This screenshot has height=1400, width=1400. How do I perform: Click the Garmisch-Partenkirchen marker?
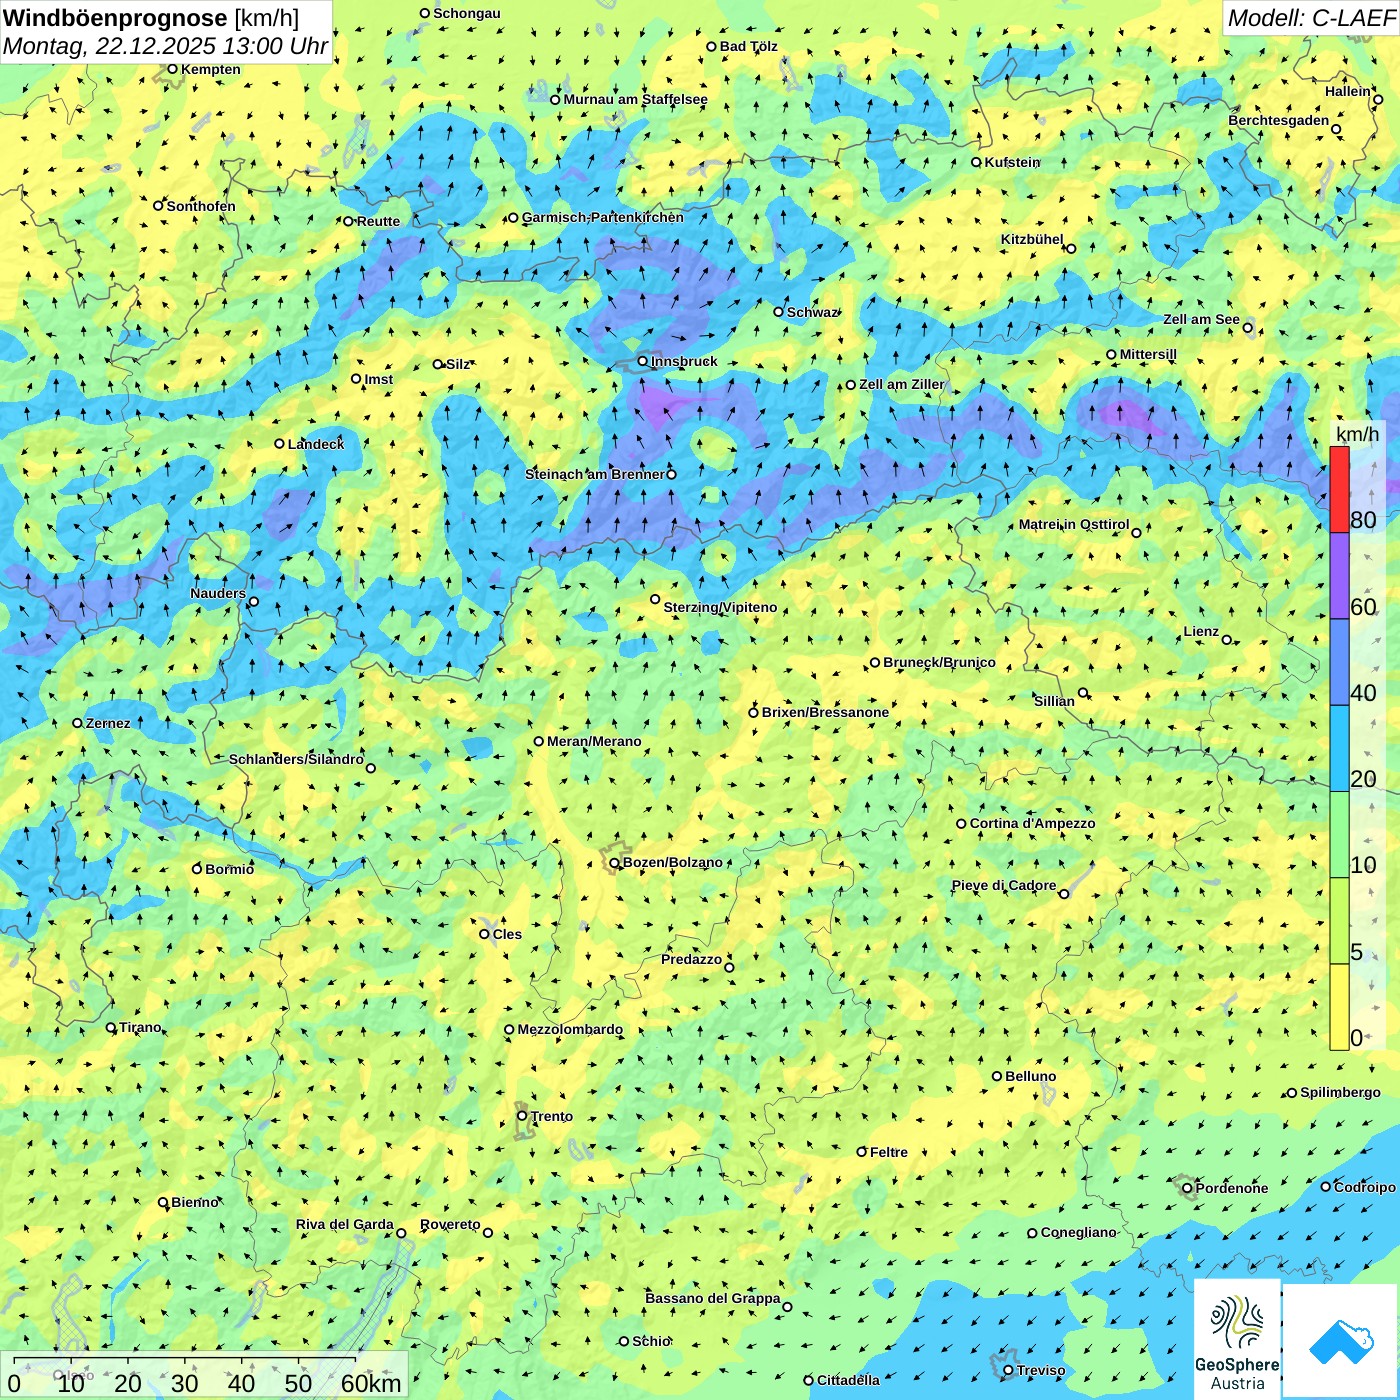[x=513, y=217]
